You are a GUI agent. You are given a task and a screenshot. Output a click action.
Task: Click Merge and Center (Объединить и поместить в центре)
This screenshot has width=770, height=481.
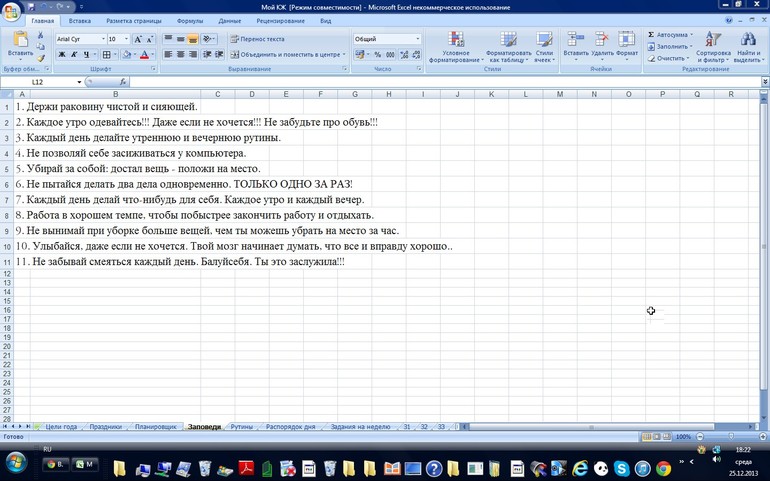(x=283, y=54)
